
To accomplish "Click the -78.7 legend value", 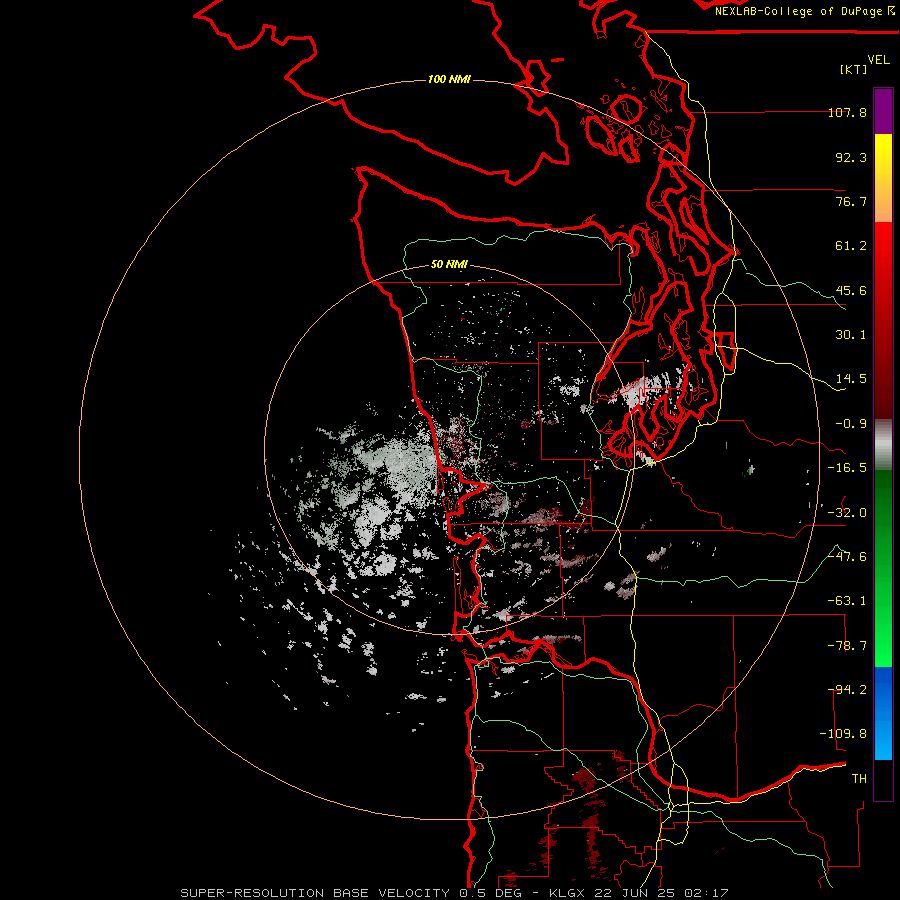I will coord(847,646).
